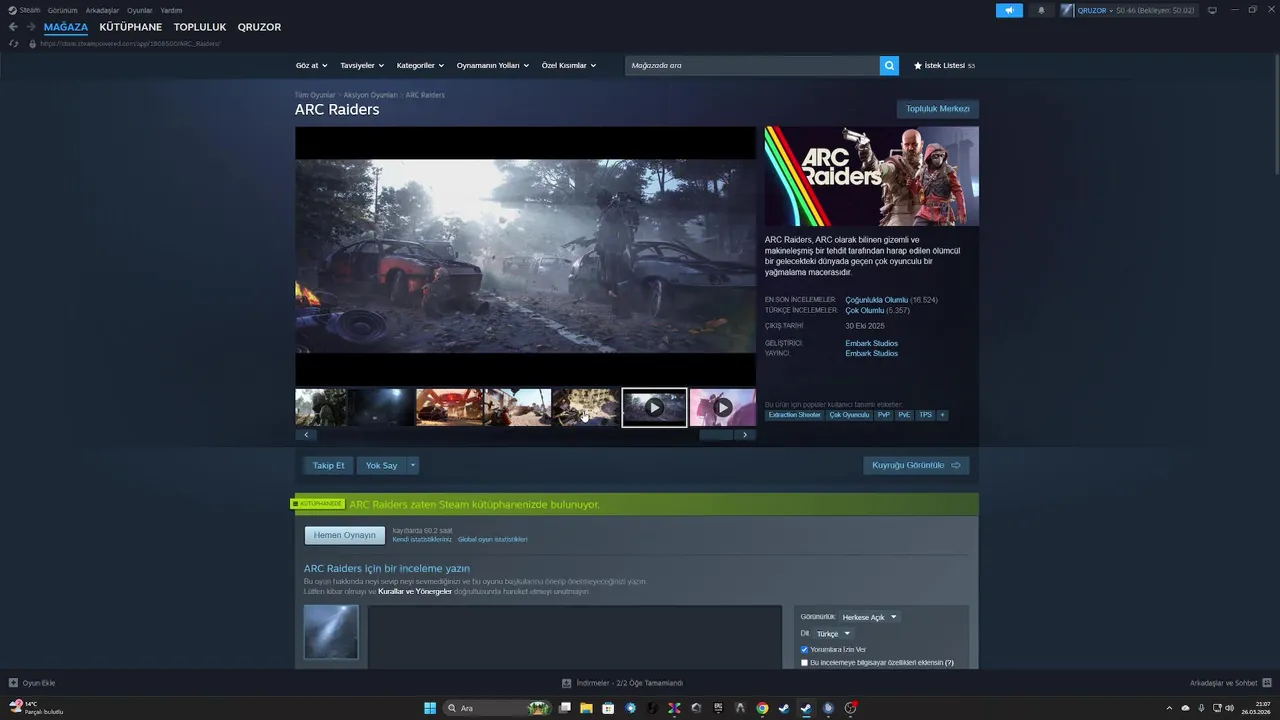1280x720 pixels.
Task: Open Aksiyon Oyunları breadcrumb link
Action: (x=371, y=95)
